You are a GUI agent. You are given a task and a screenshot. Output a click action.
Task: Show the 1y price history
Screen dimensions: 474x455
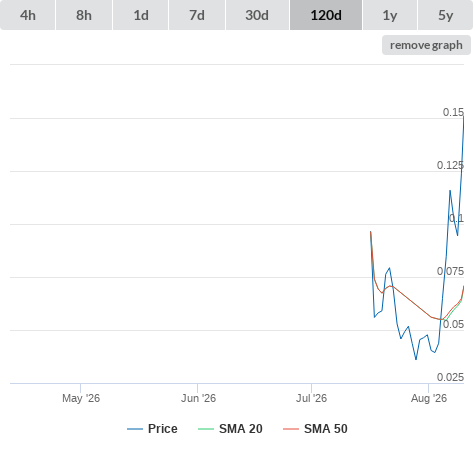tap(390, 15)
